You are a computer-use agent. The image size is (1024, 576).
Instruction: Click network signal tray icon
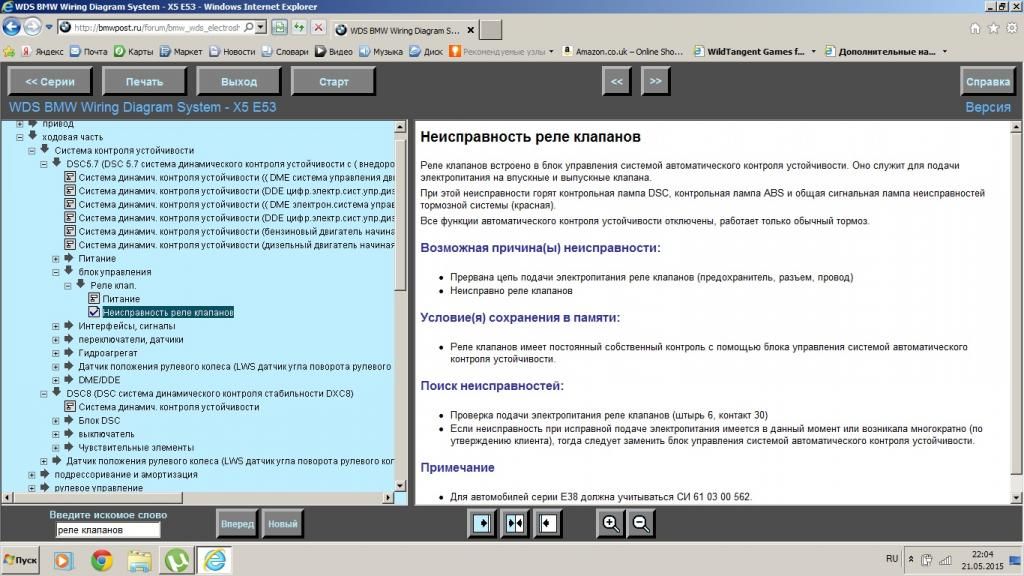945,560
